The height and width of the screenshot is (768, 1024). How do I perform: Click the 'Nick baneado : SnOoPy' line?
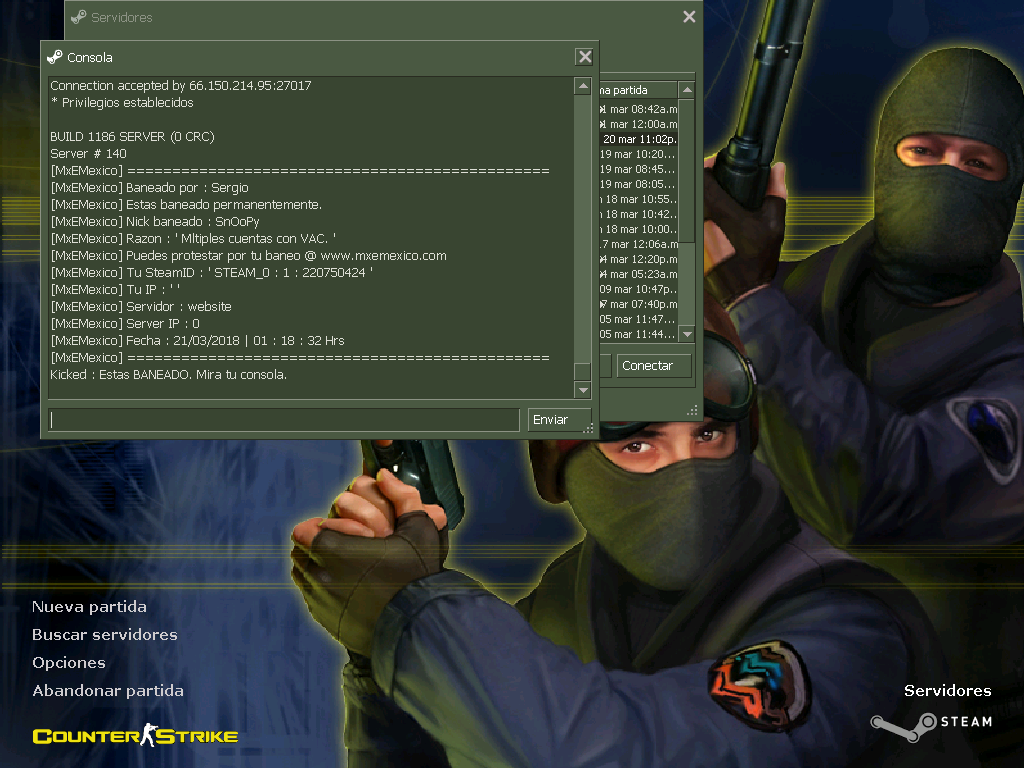point(155,221)
